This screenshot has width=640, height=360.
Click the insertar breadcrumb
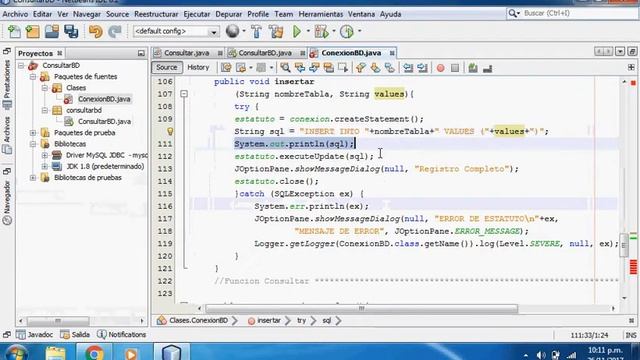[269, 320]
